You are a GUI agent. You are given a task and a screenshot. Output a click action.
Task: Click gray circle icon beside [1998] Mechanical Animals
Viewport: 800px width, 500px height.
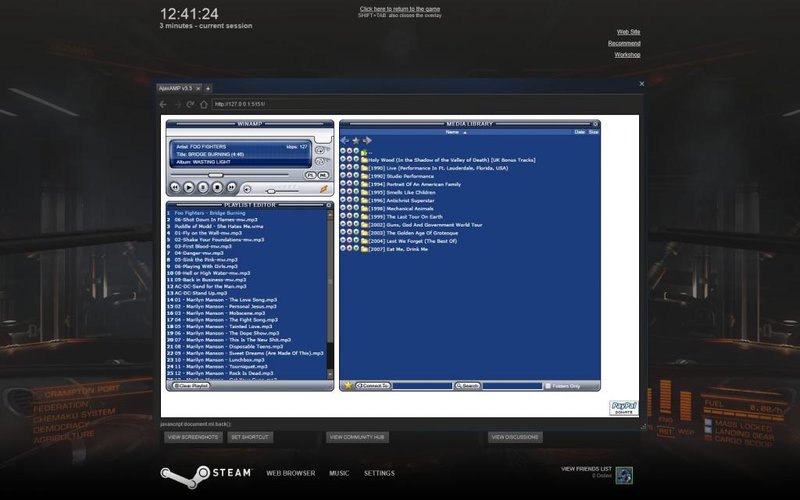click(343, 208)
